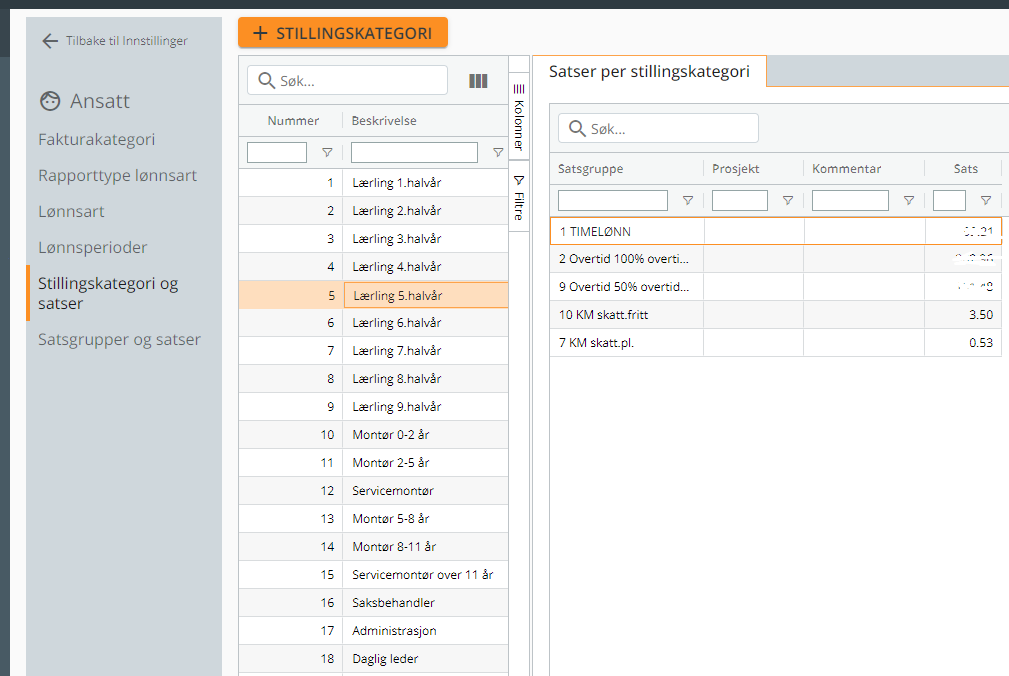Click Sats value 3.50
This screenshot has width=1009, height=676.
981,315
